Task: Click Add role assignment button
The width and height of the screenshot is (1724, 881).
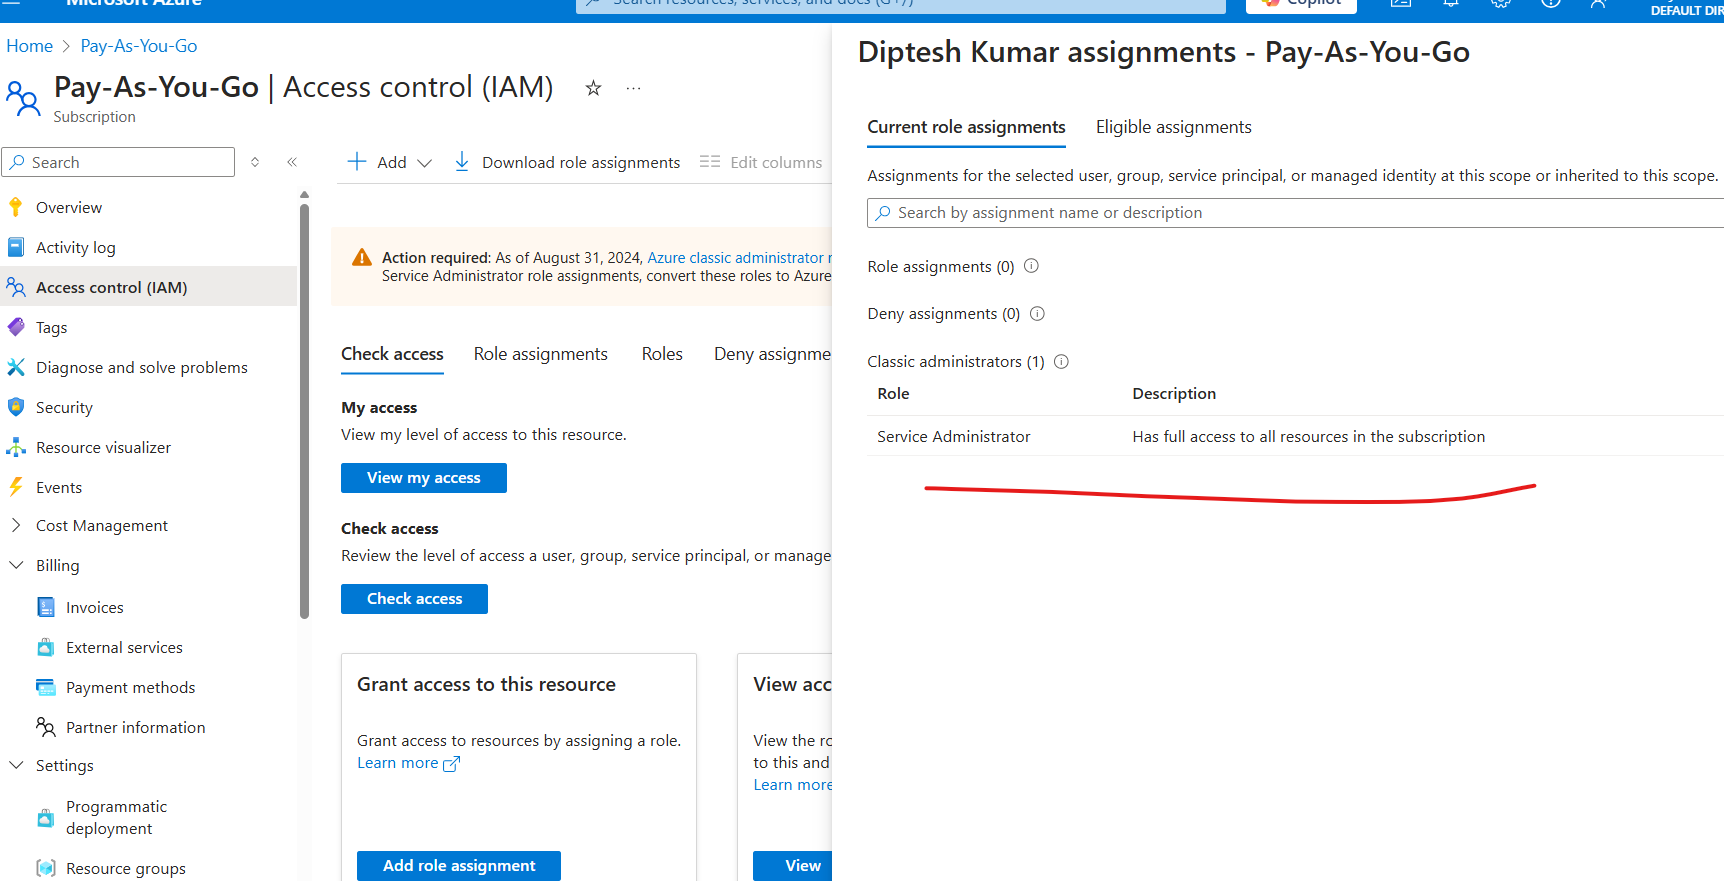Action: pos(459,866)
